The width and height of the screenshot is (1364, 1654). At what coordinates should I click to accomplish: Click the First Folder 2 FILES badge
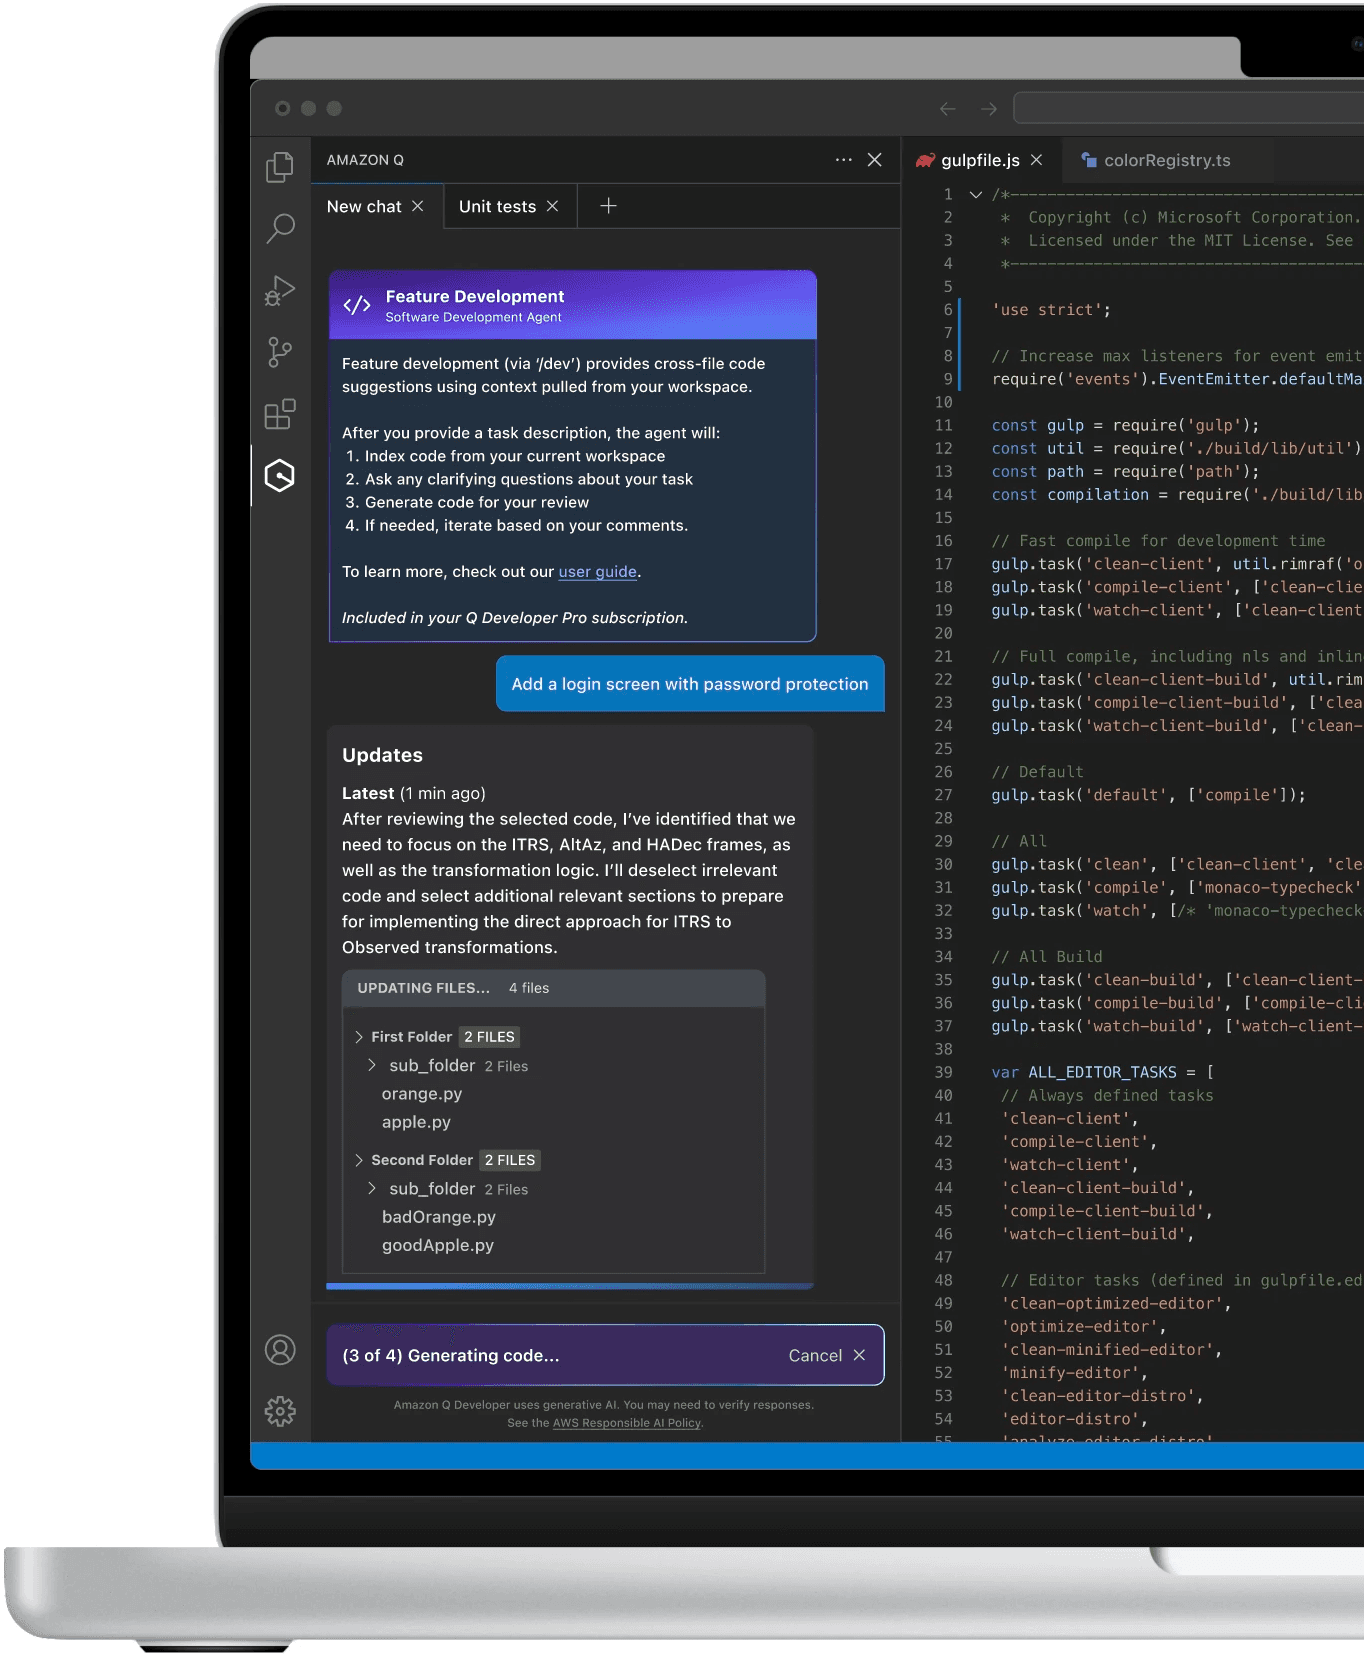489,1037
